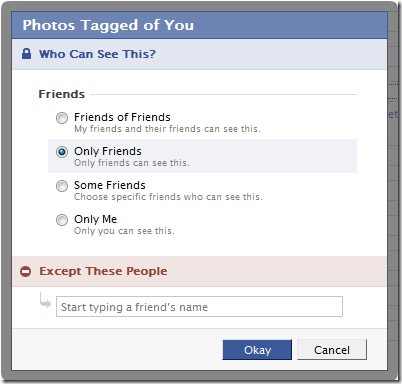
Task: Choose the Only Me radio button
Action: (62, 220)
